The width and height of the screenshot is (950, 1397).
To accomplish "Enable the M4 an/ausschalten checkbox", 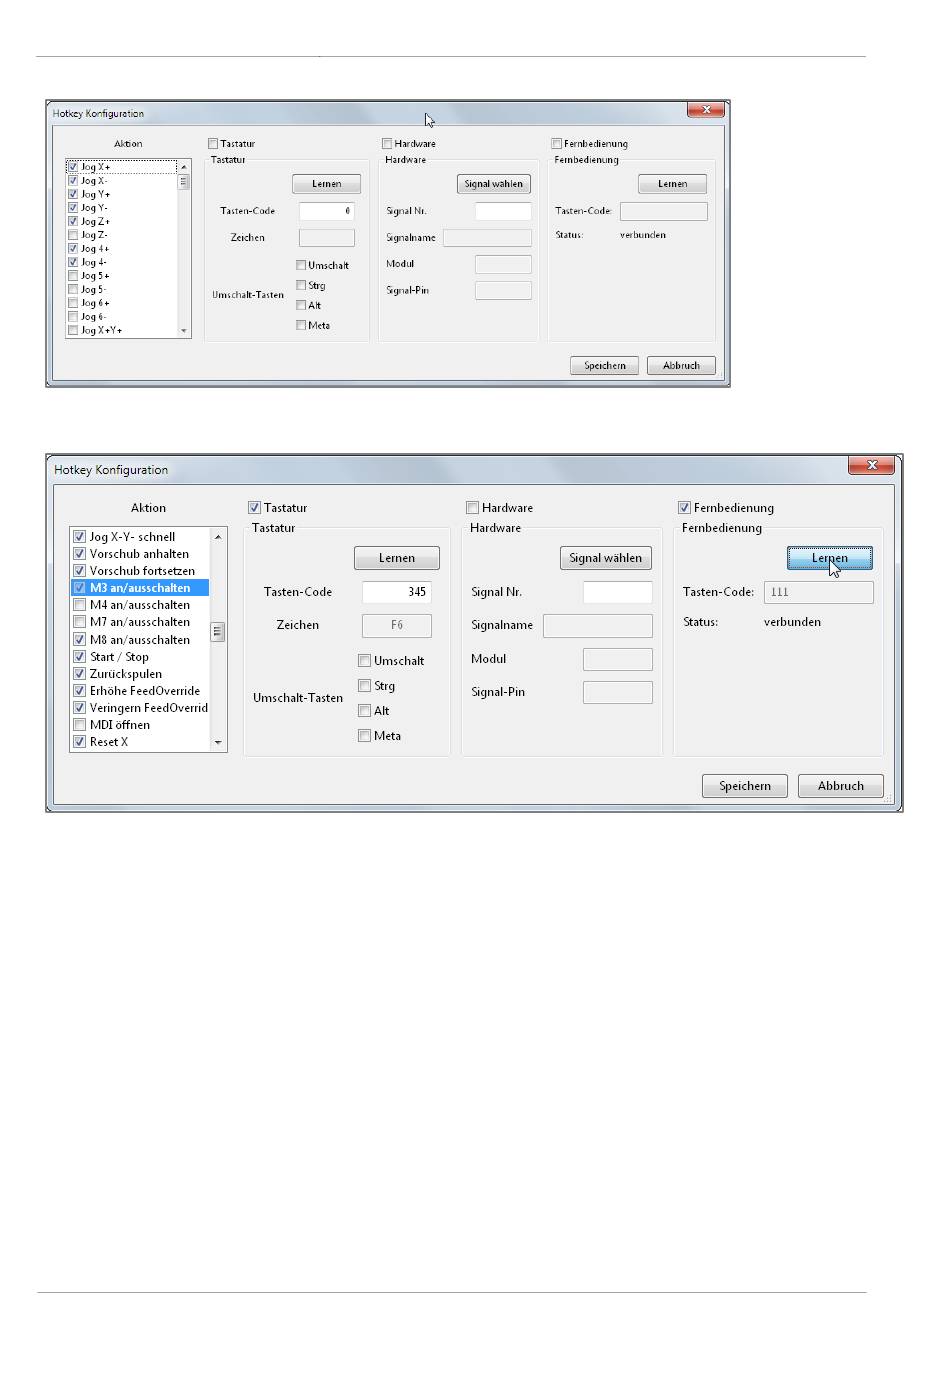I will click(80, 605).
